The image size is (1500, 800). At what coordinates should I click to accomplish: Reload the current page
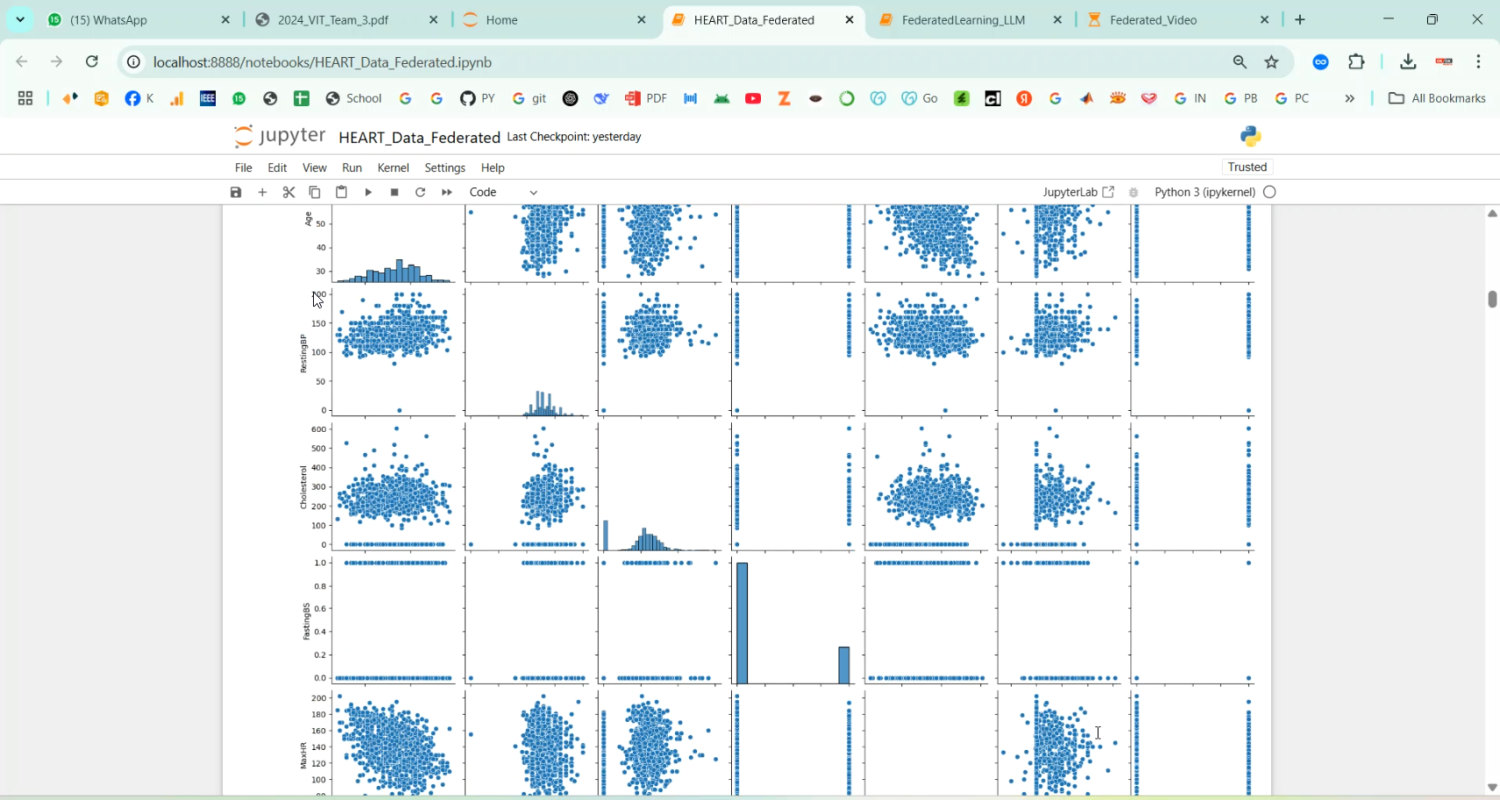pyautogui.click(x=92, y=62)
